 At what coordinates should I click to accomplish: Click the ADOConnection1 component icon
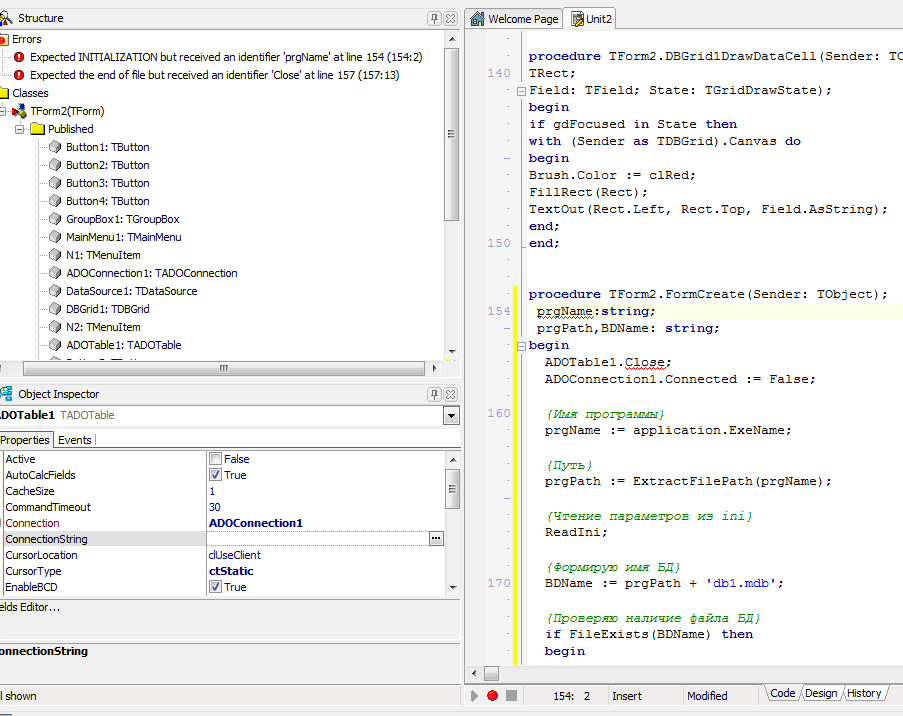[55, 273]
